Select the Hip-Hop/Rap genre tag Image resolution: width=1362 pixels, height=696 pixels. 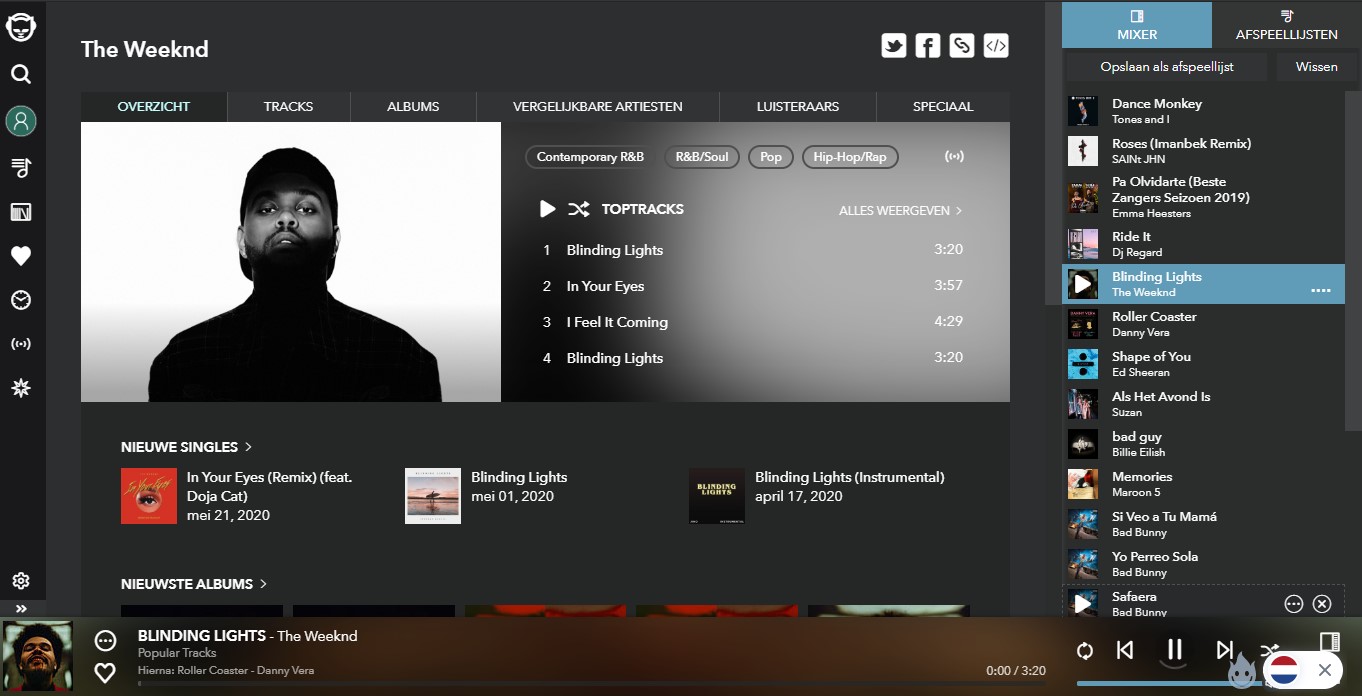click(x=850, y=157)
